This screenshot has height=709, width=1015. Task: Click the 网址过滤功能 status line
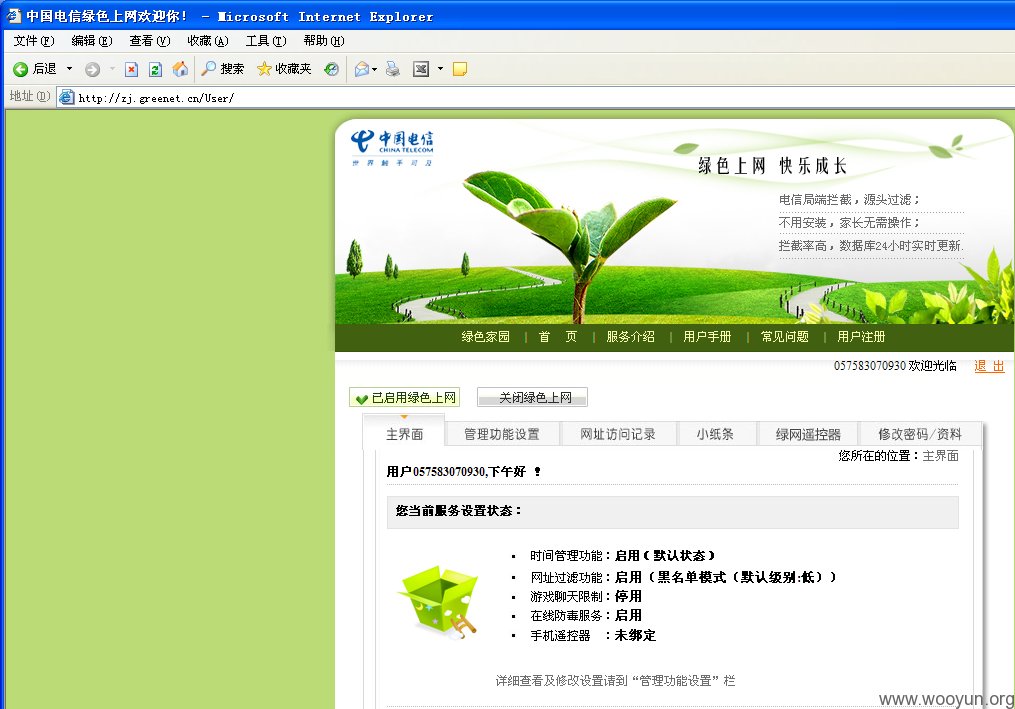[x=684, y=577]
